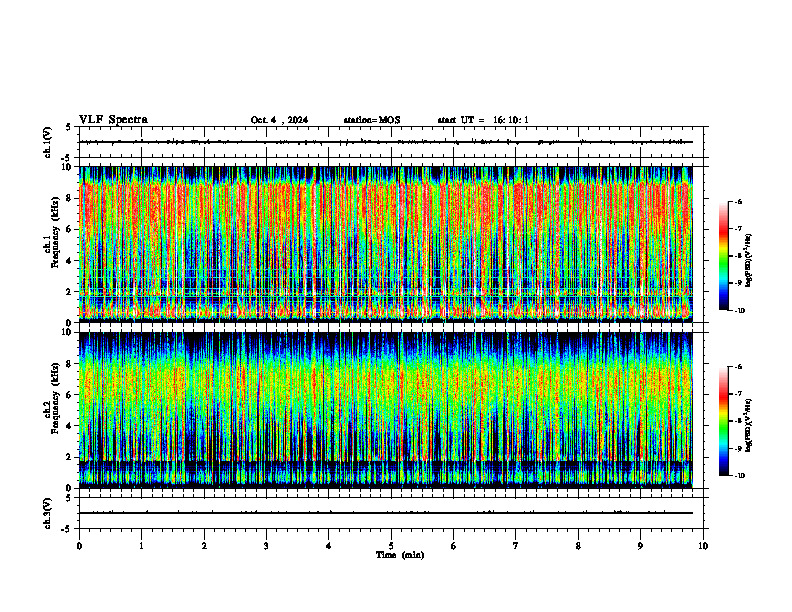Click the ch.1 voltage waveform panel

coord(391,142)
